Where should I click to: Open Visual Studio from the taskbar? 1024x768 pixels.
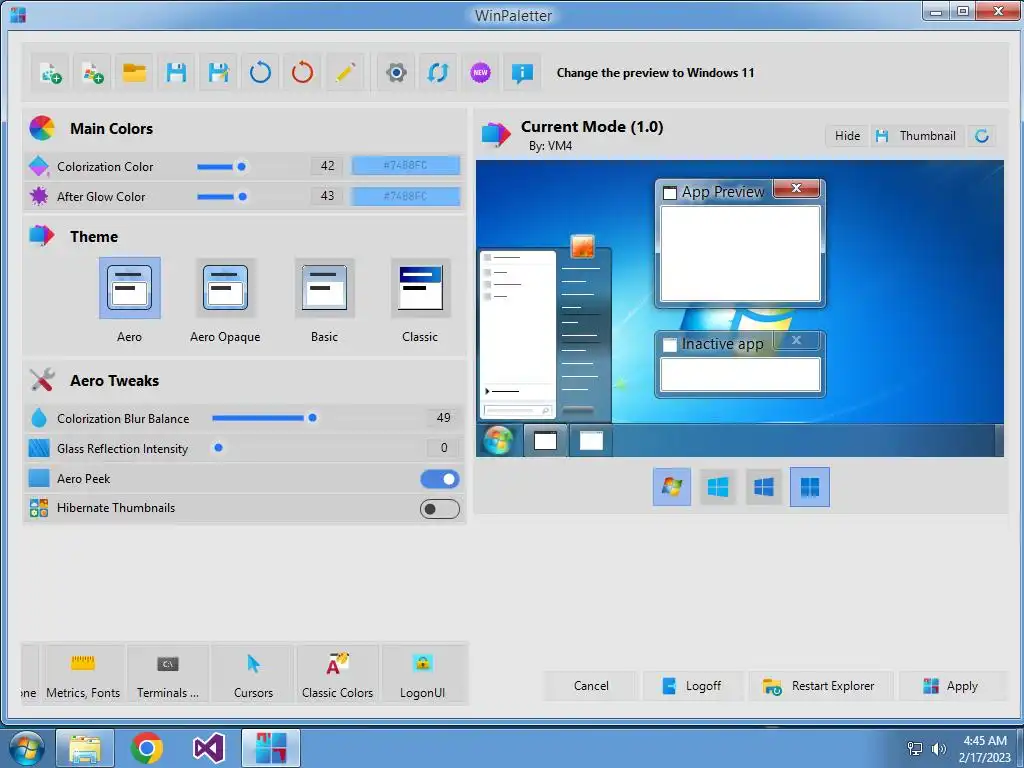(209, 748)
